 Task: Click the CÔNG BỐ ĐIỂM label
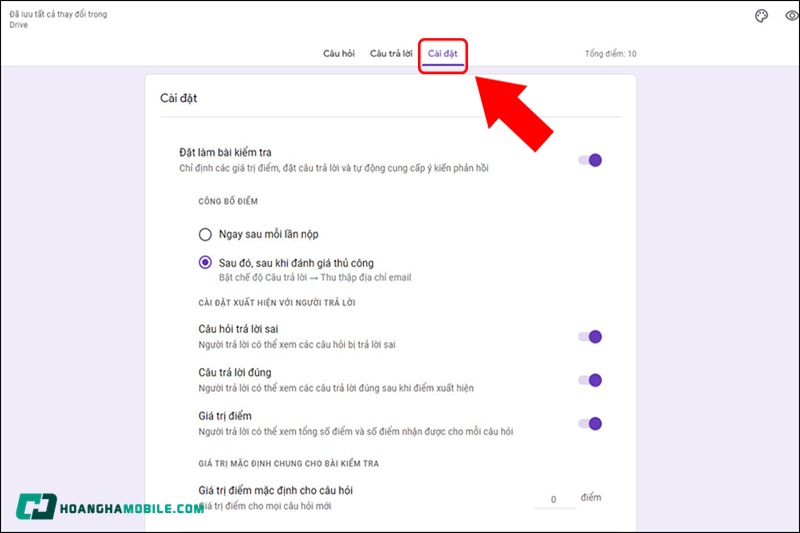pos(228,201)
